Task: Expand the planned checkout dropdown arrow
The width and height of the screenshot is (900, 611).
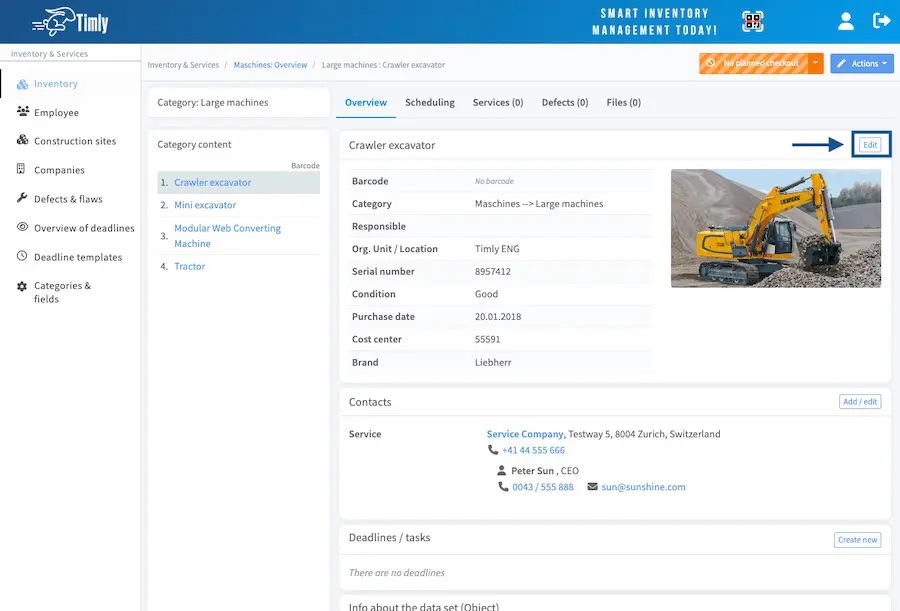Action: (815, 64)
